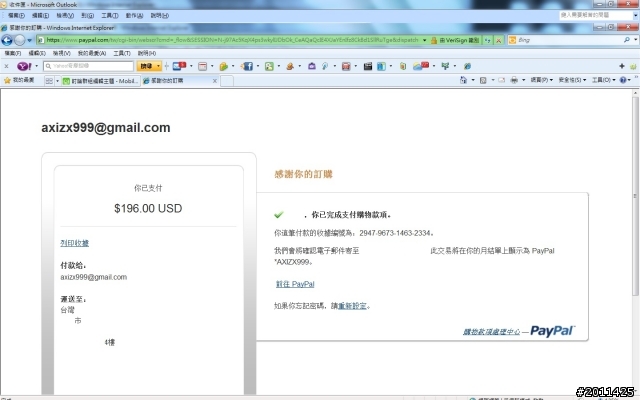Click the red shop icon in Yahoo toolbar

[x=346, y=66]
